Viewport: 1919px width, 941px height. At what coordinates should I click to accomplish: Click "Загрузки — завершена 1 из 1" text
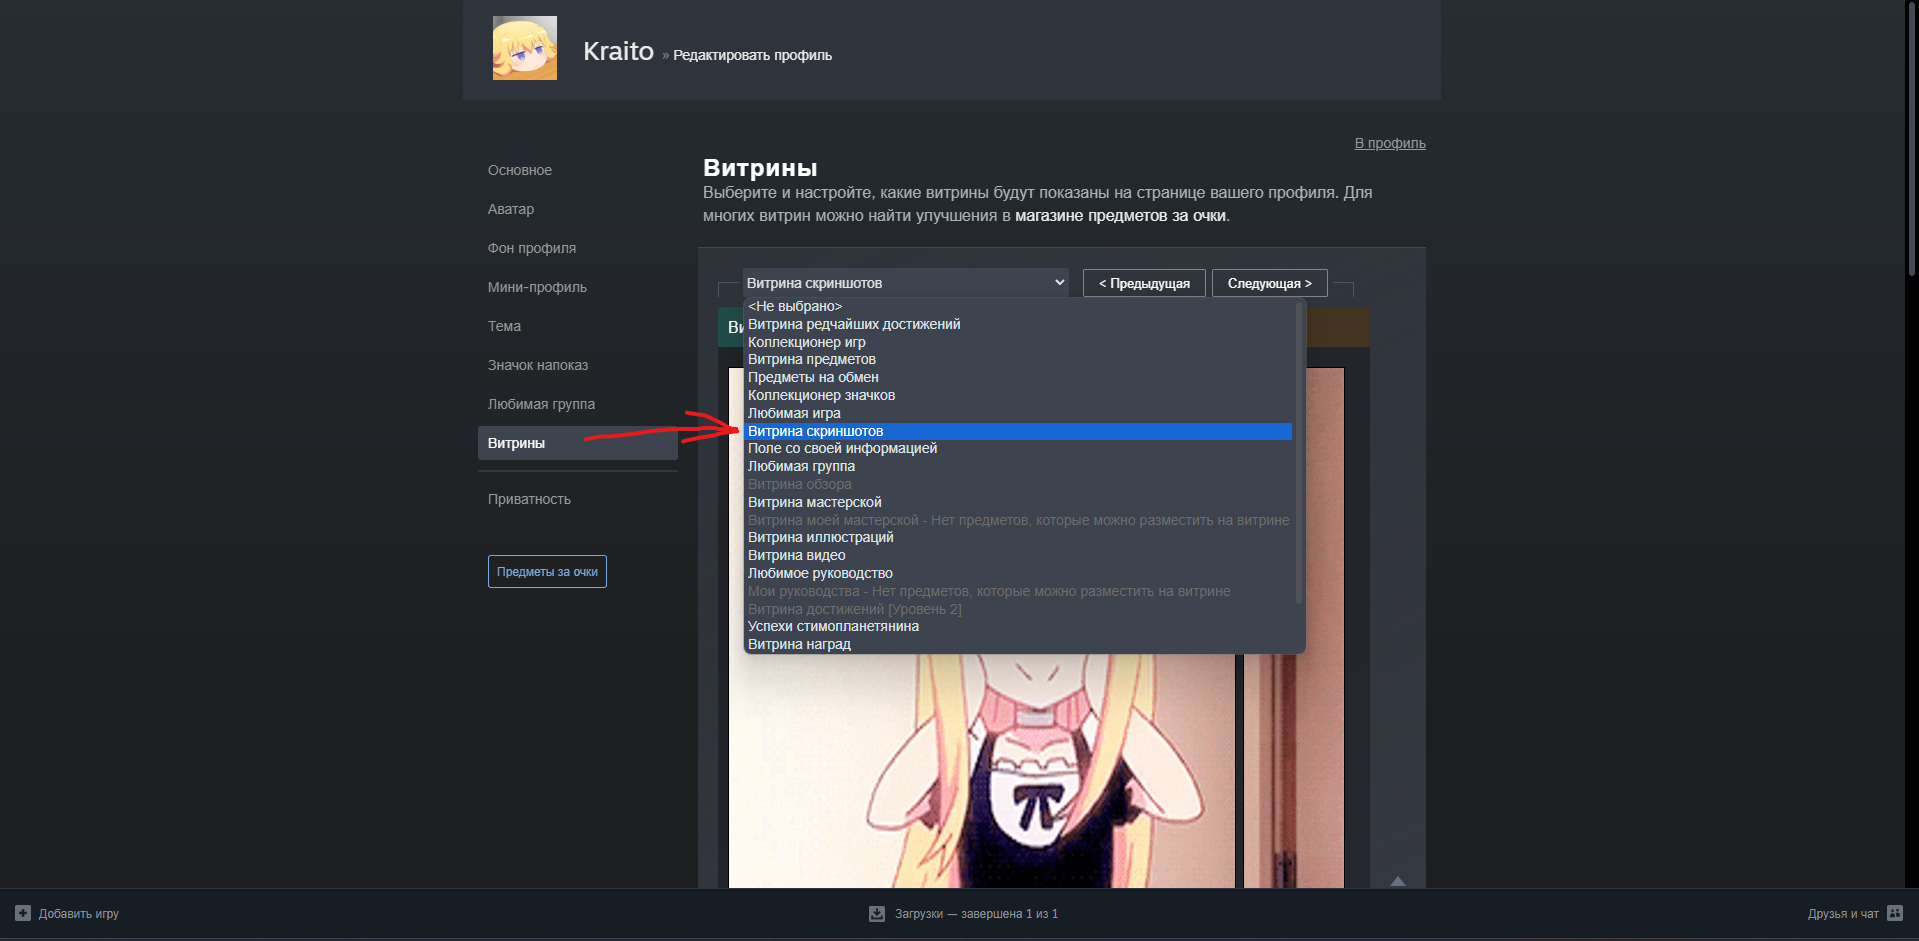tap(976, 913)
